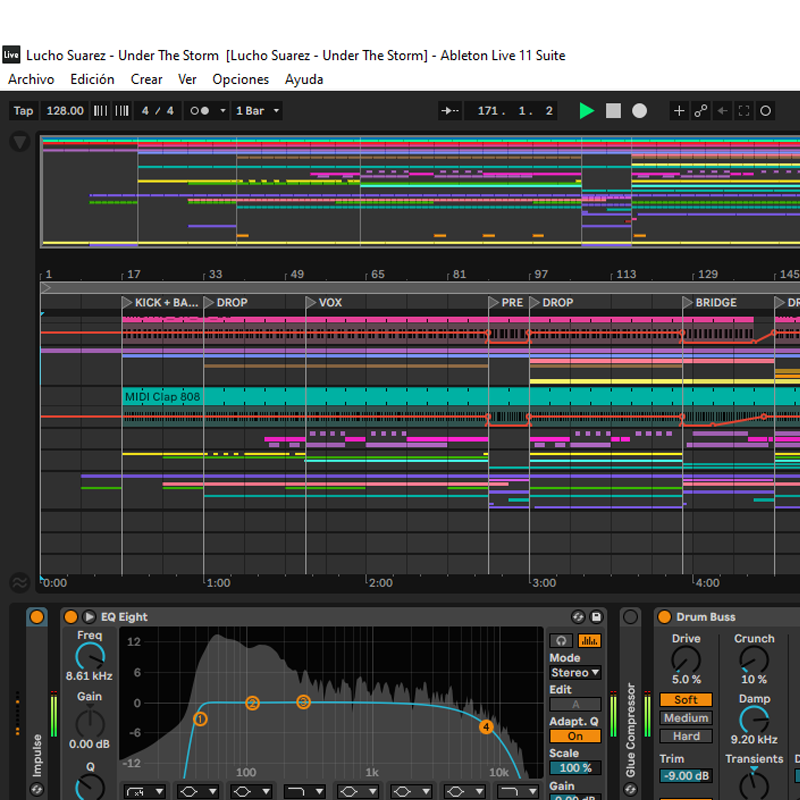Toggle the EQ Eight spectrum analyzer button
This screenshot has height=800, width=800.
pyautogui.click(x=589, y=640)
